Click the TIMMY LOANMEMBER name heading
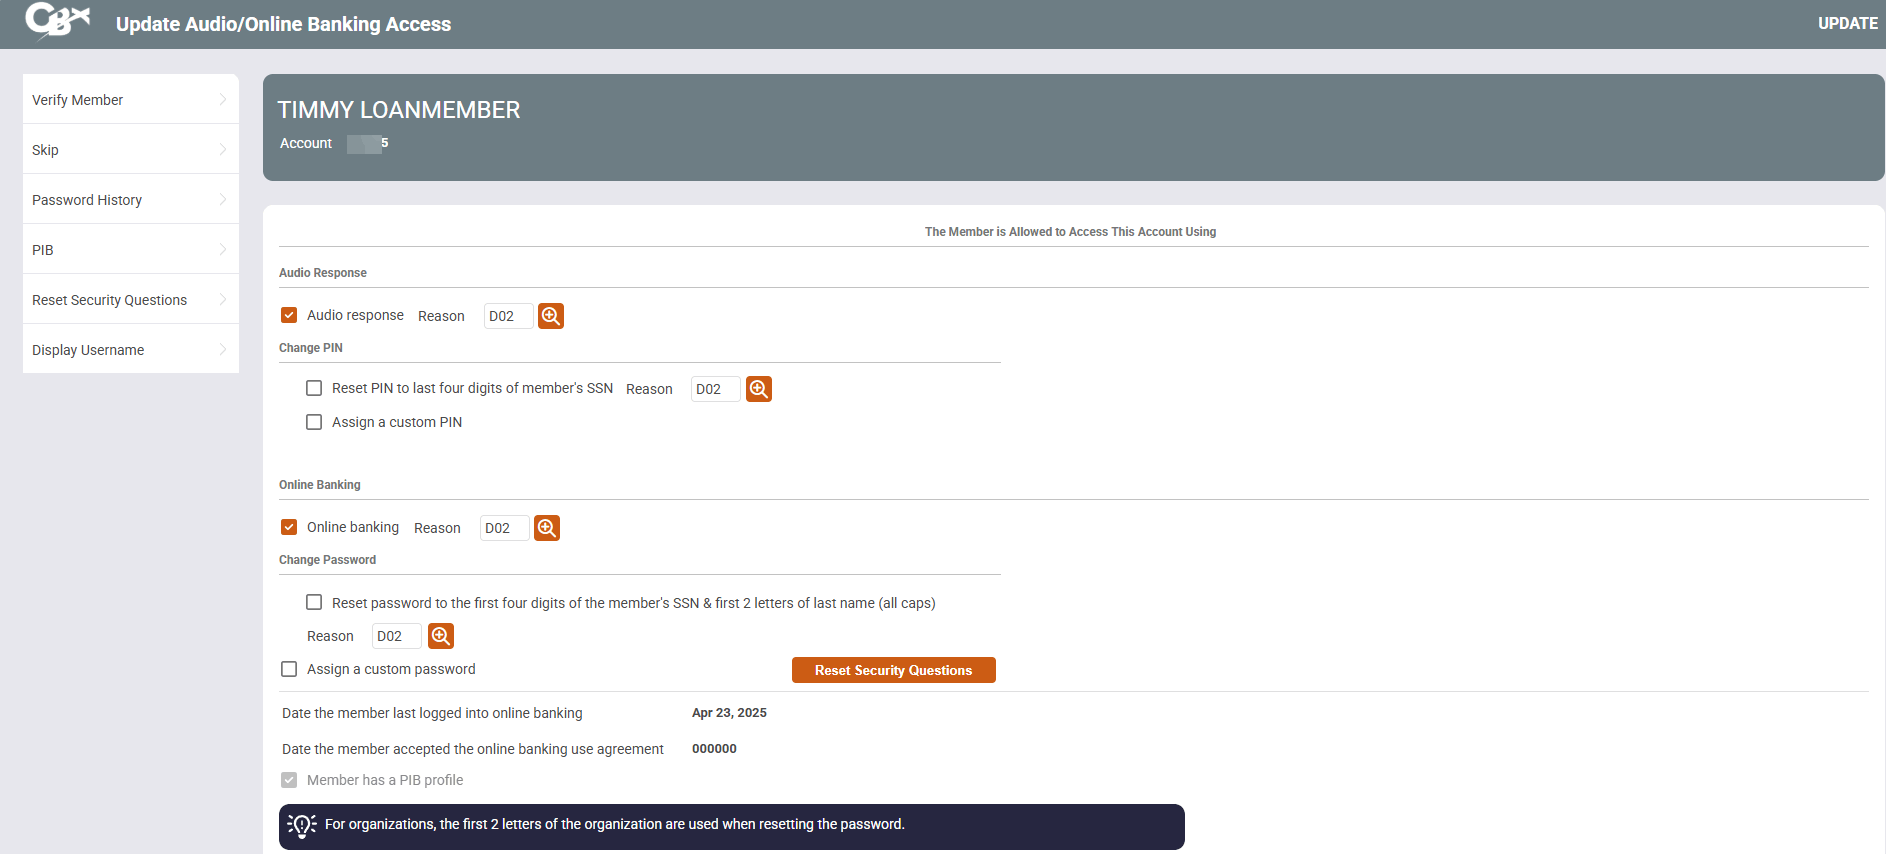The image size is (1886, 854). (x=399, y=110)
